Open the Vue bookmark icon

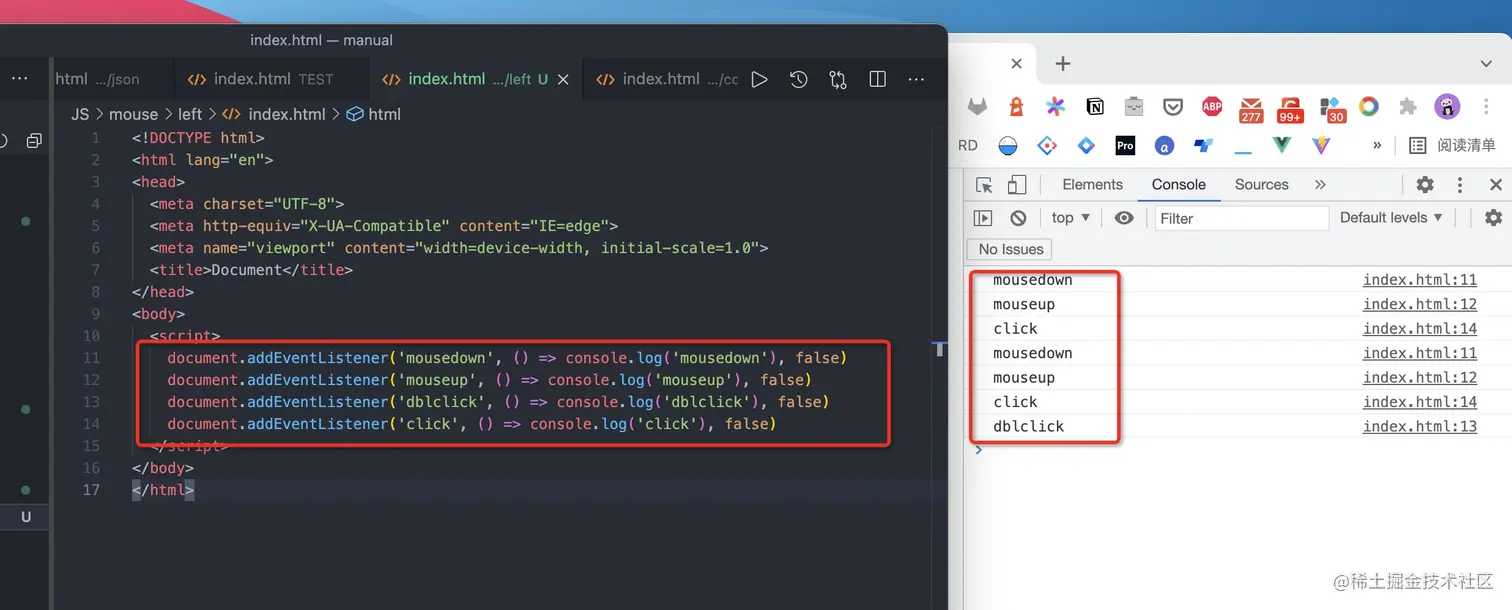pos(1282,145)
